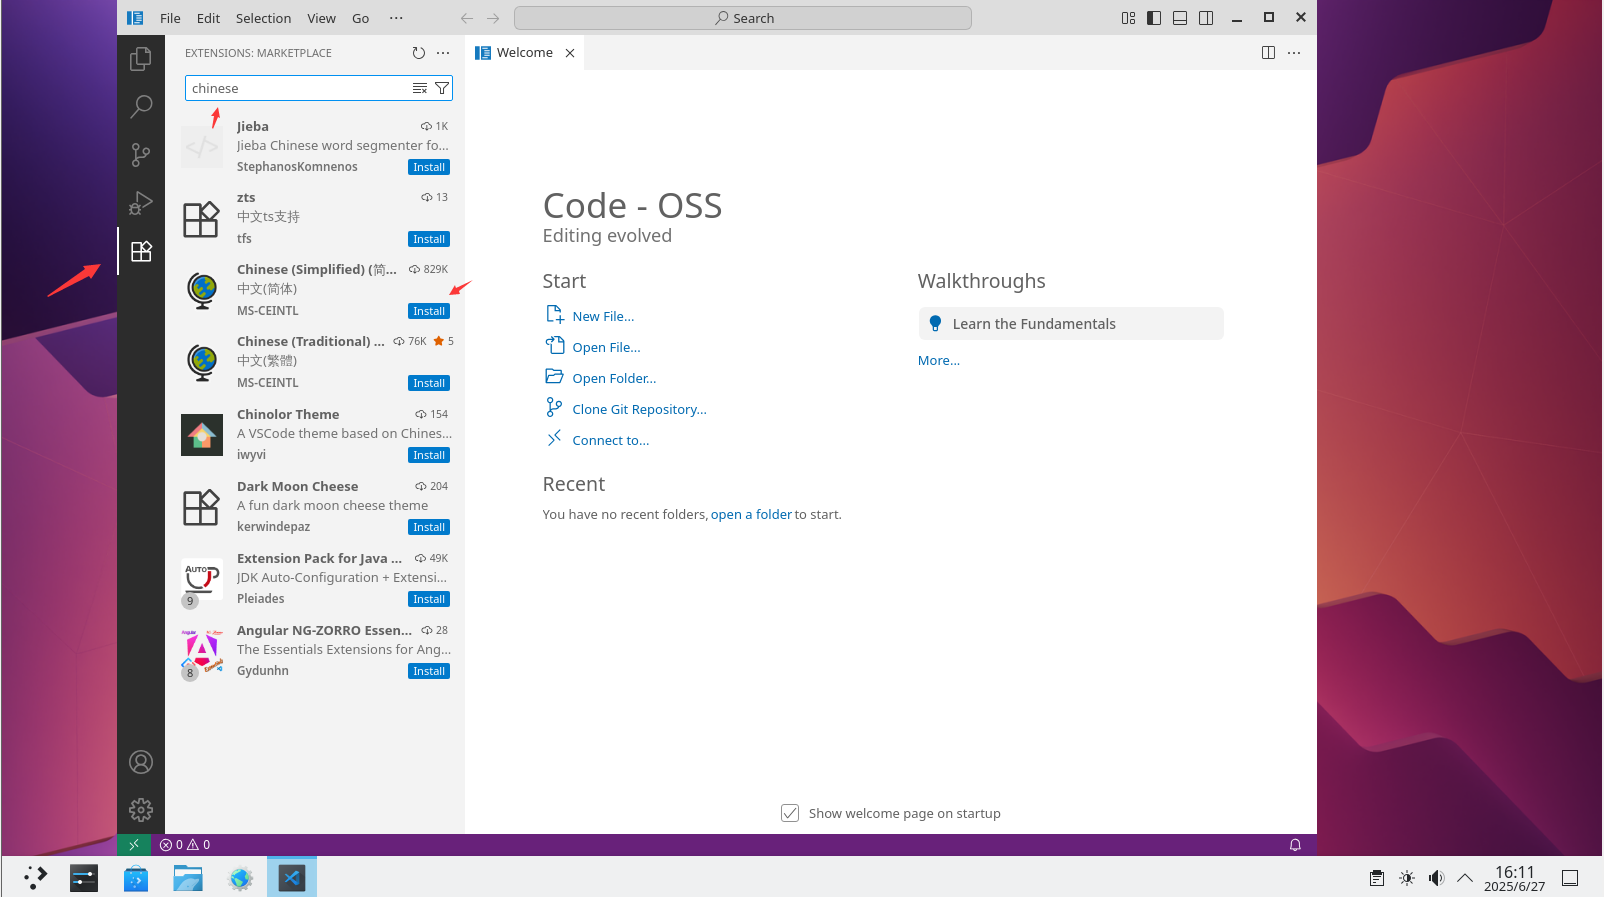Image resolution: width=1604 pixels, height=897 pixels.
Task: Open Chinolor Theme icon thumbnail
Action: tap(202, 435)
